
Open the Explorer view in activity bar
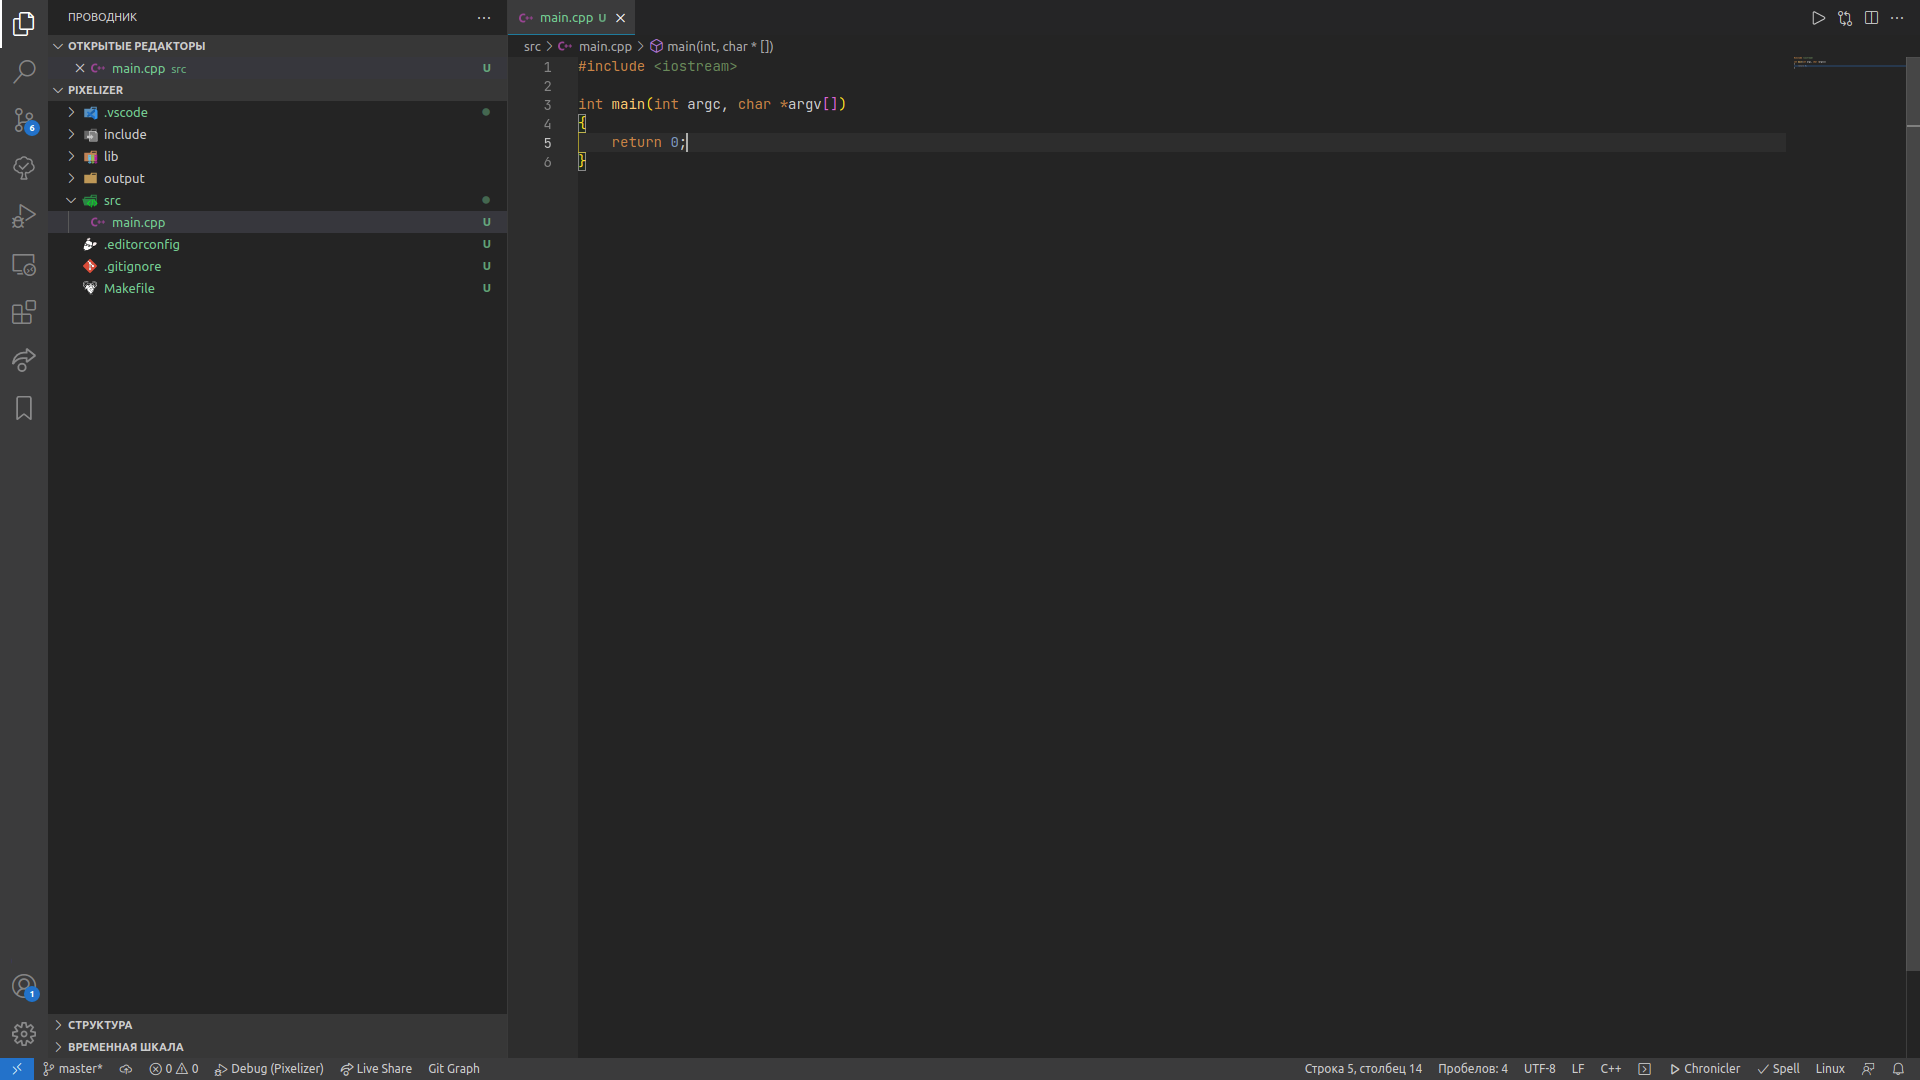point(24,24)
